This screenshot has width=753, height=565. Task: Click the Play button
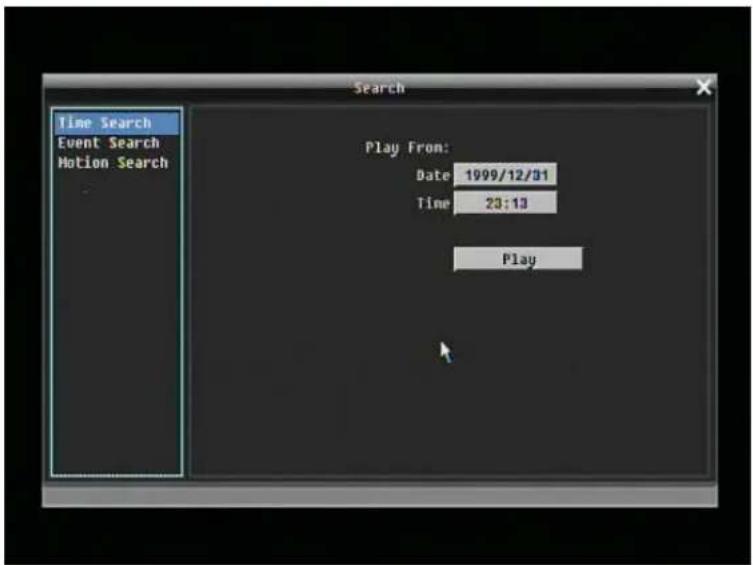[518, 259]
